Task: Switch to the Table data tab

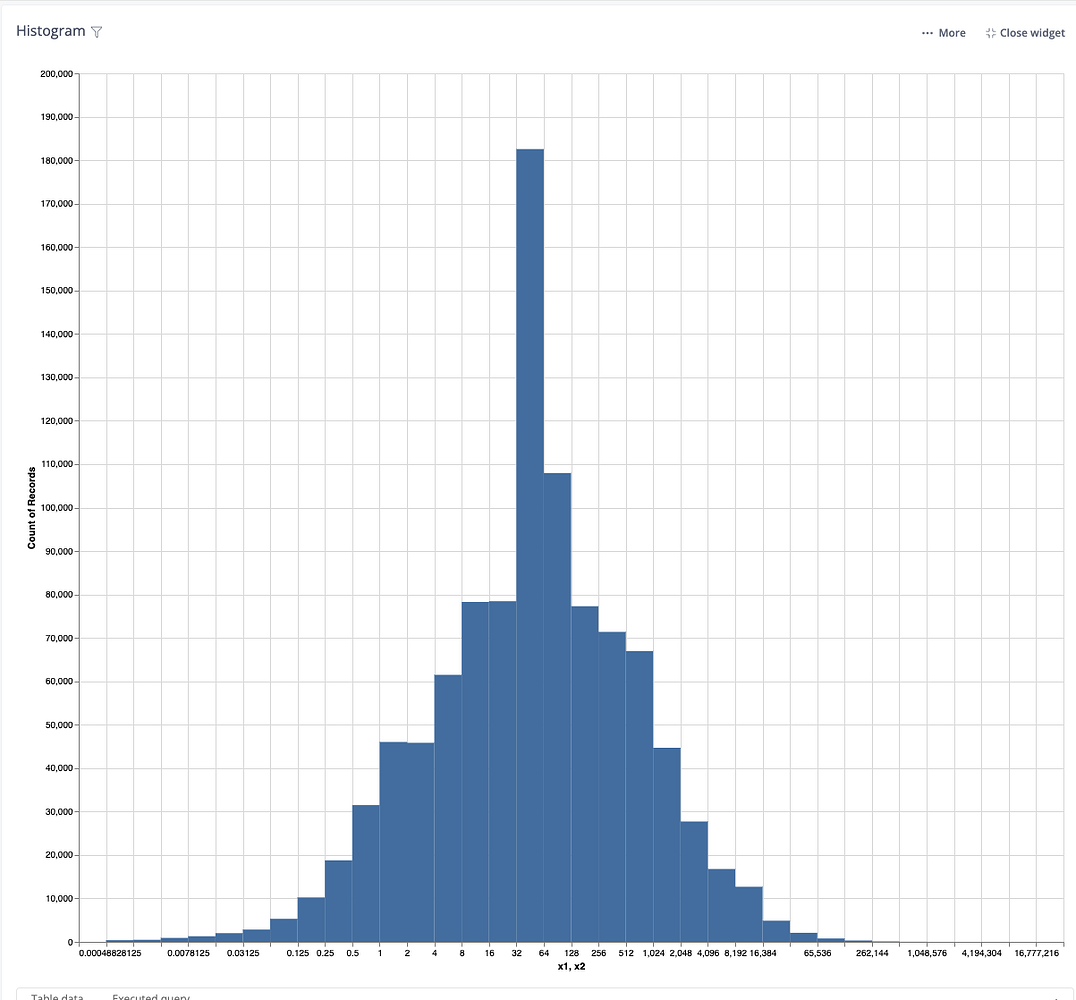Action: pos(57,996)
